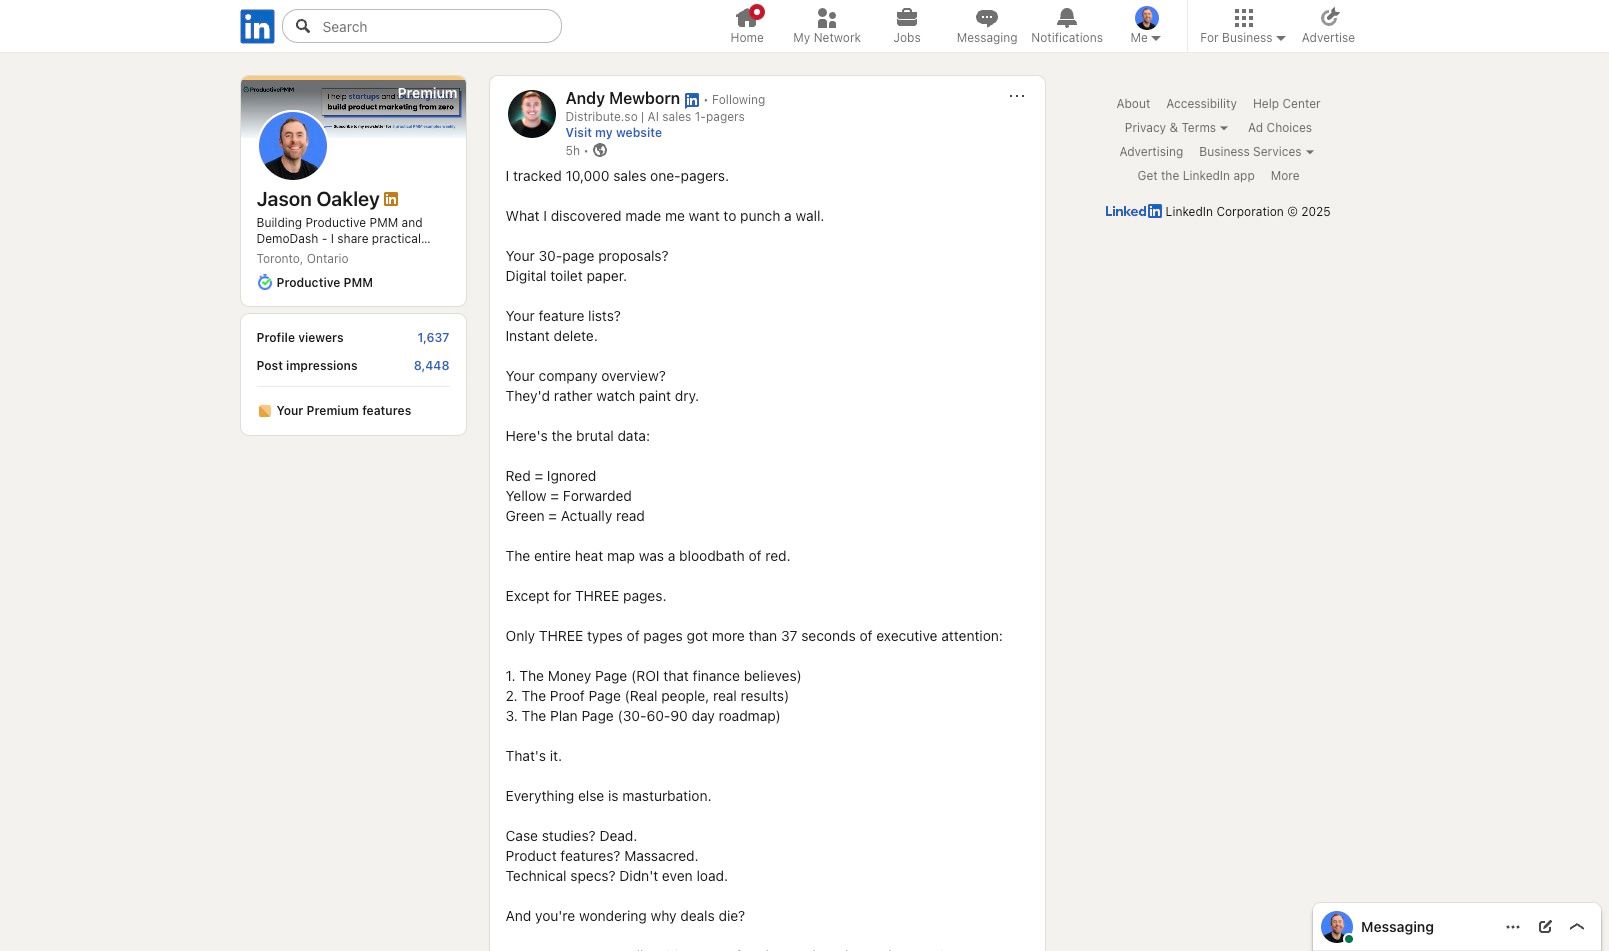The image size is (1609, 951).
Task: Open the Help Center link
Action: click(1286, 104)
